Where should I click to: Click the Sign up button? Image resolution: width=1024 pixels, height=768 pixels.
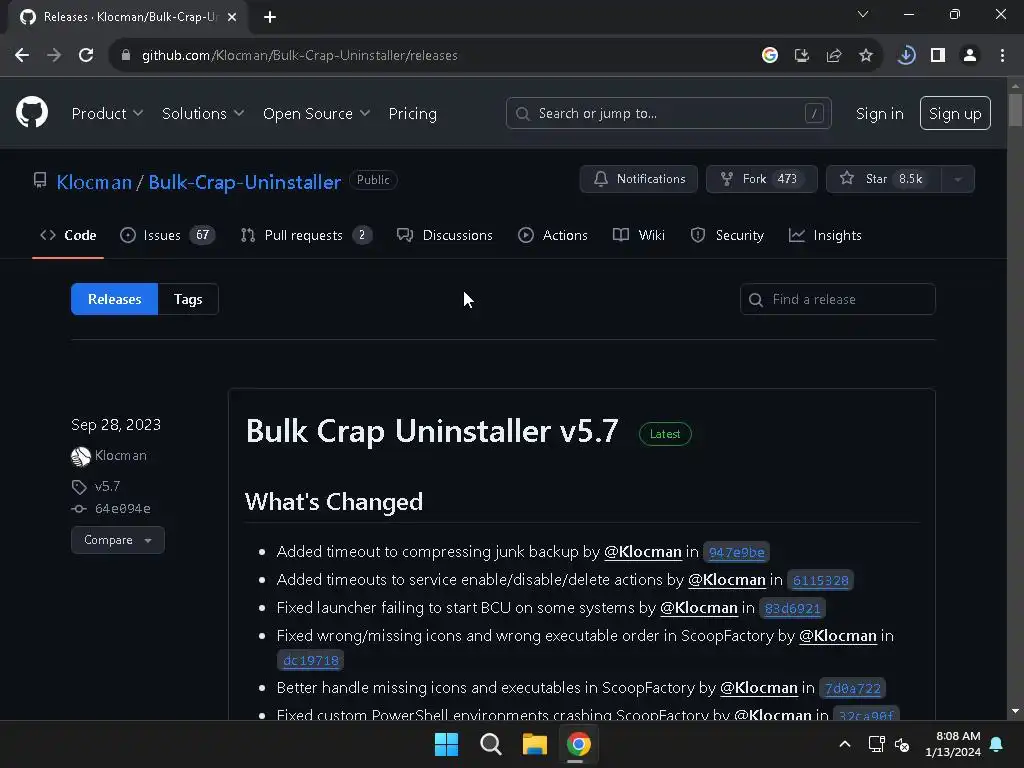point(955,114)
